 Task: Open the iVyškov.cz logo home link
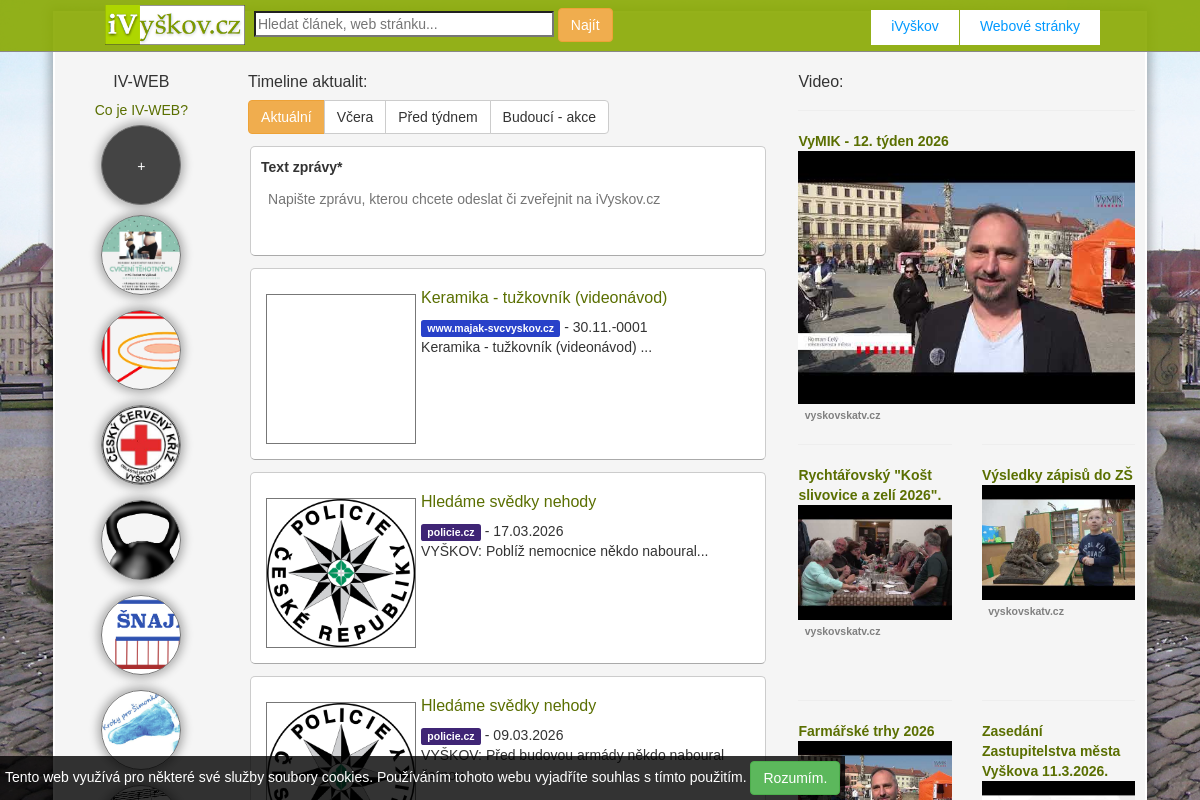(x=175, y=25)
